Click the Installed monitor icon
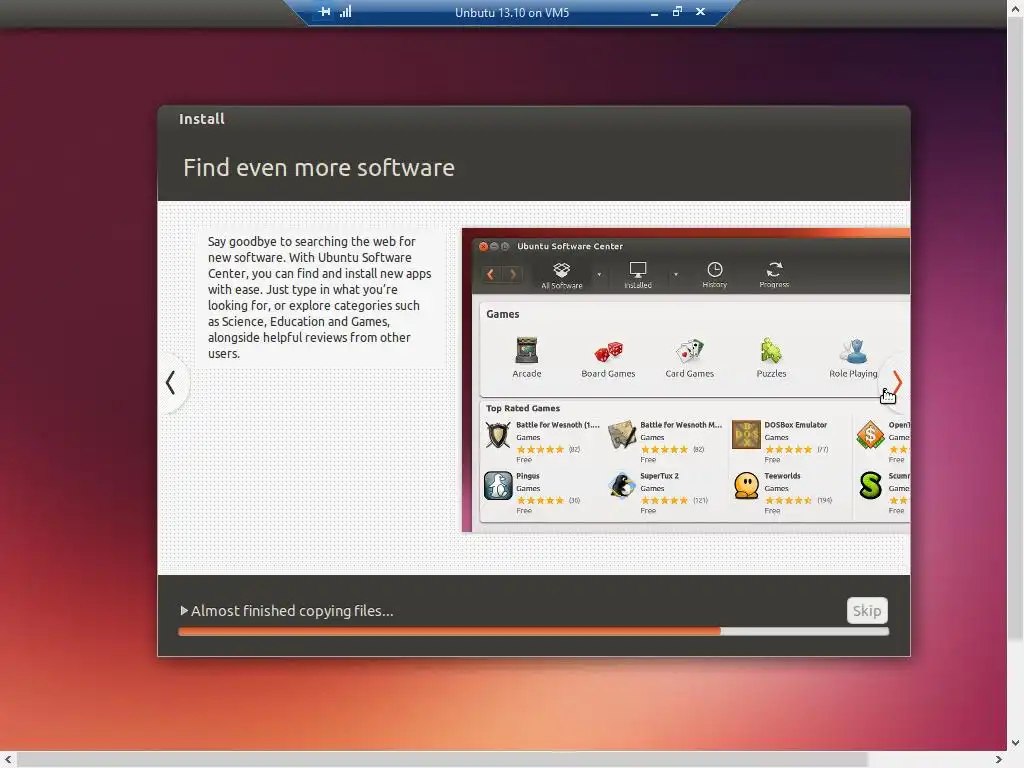Image resolution: width=1024 pixels, height=768 pixels. (637, 270)
